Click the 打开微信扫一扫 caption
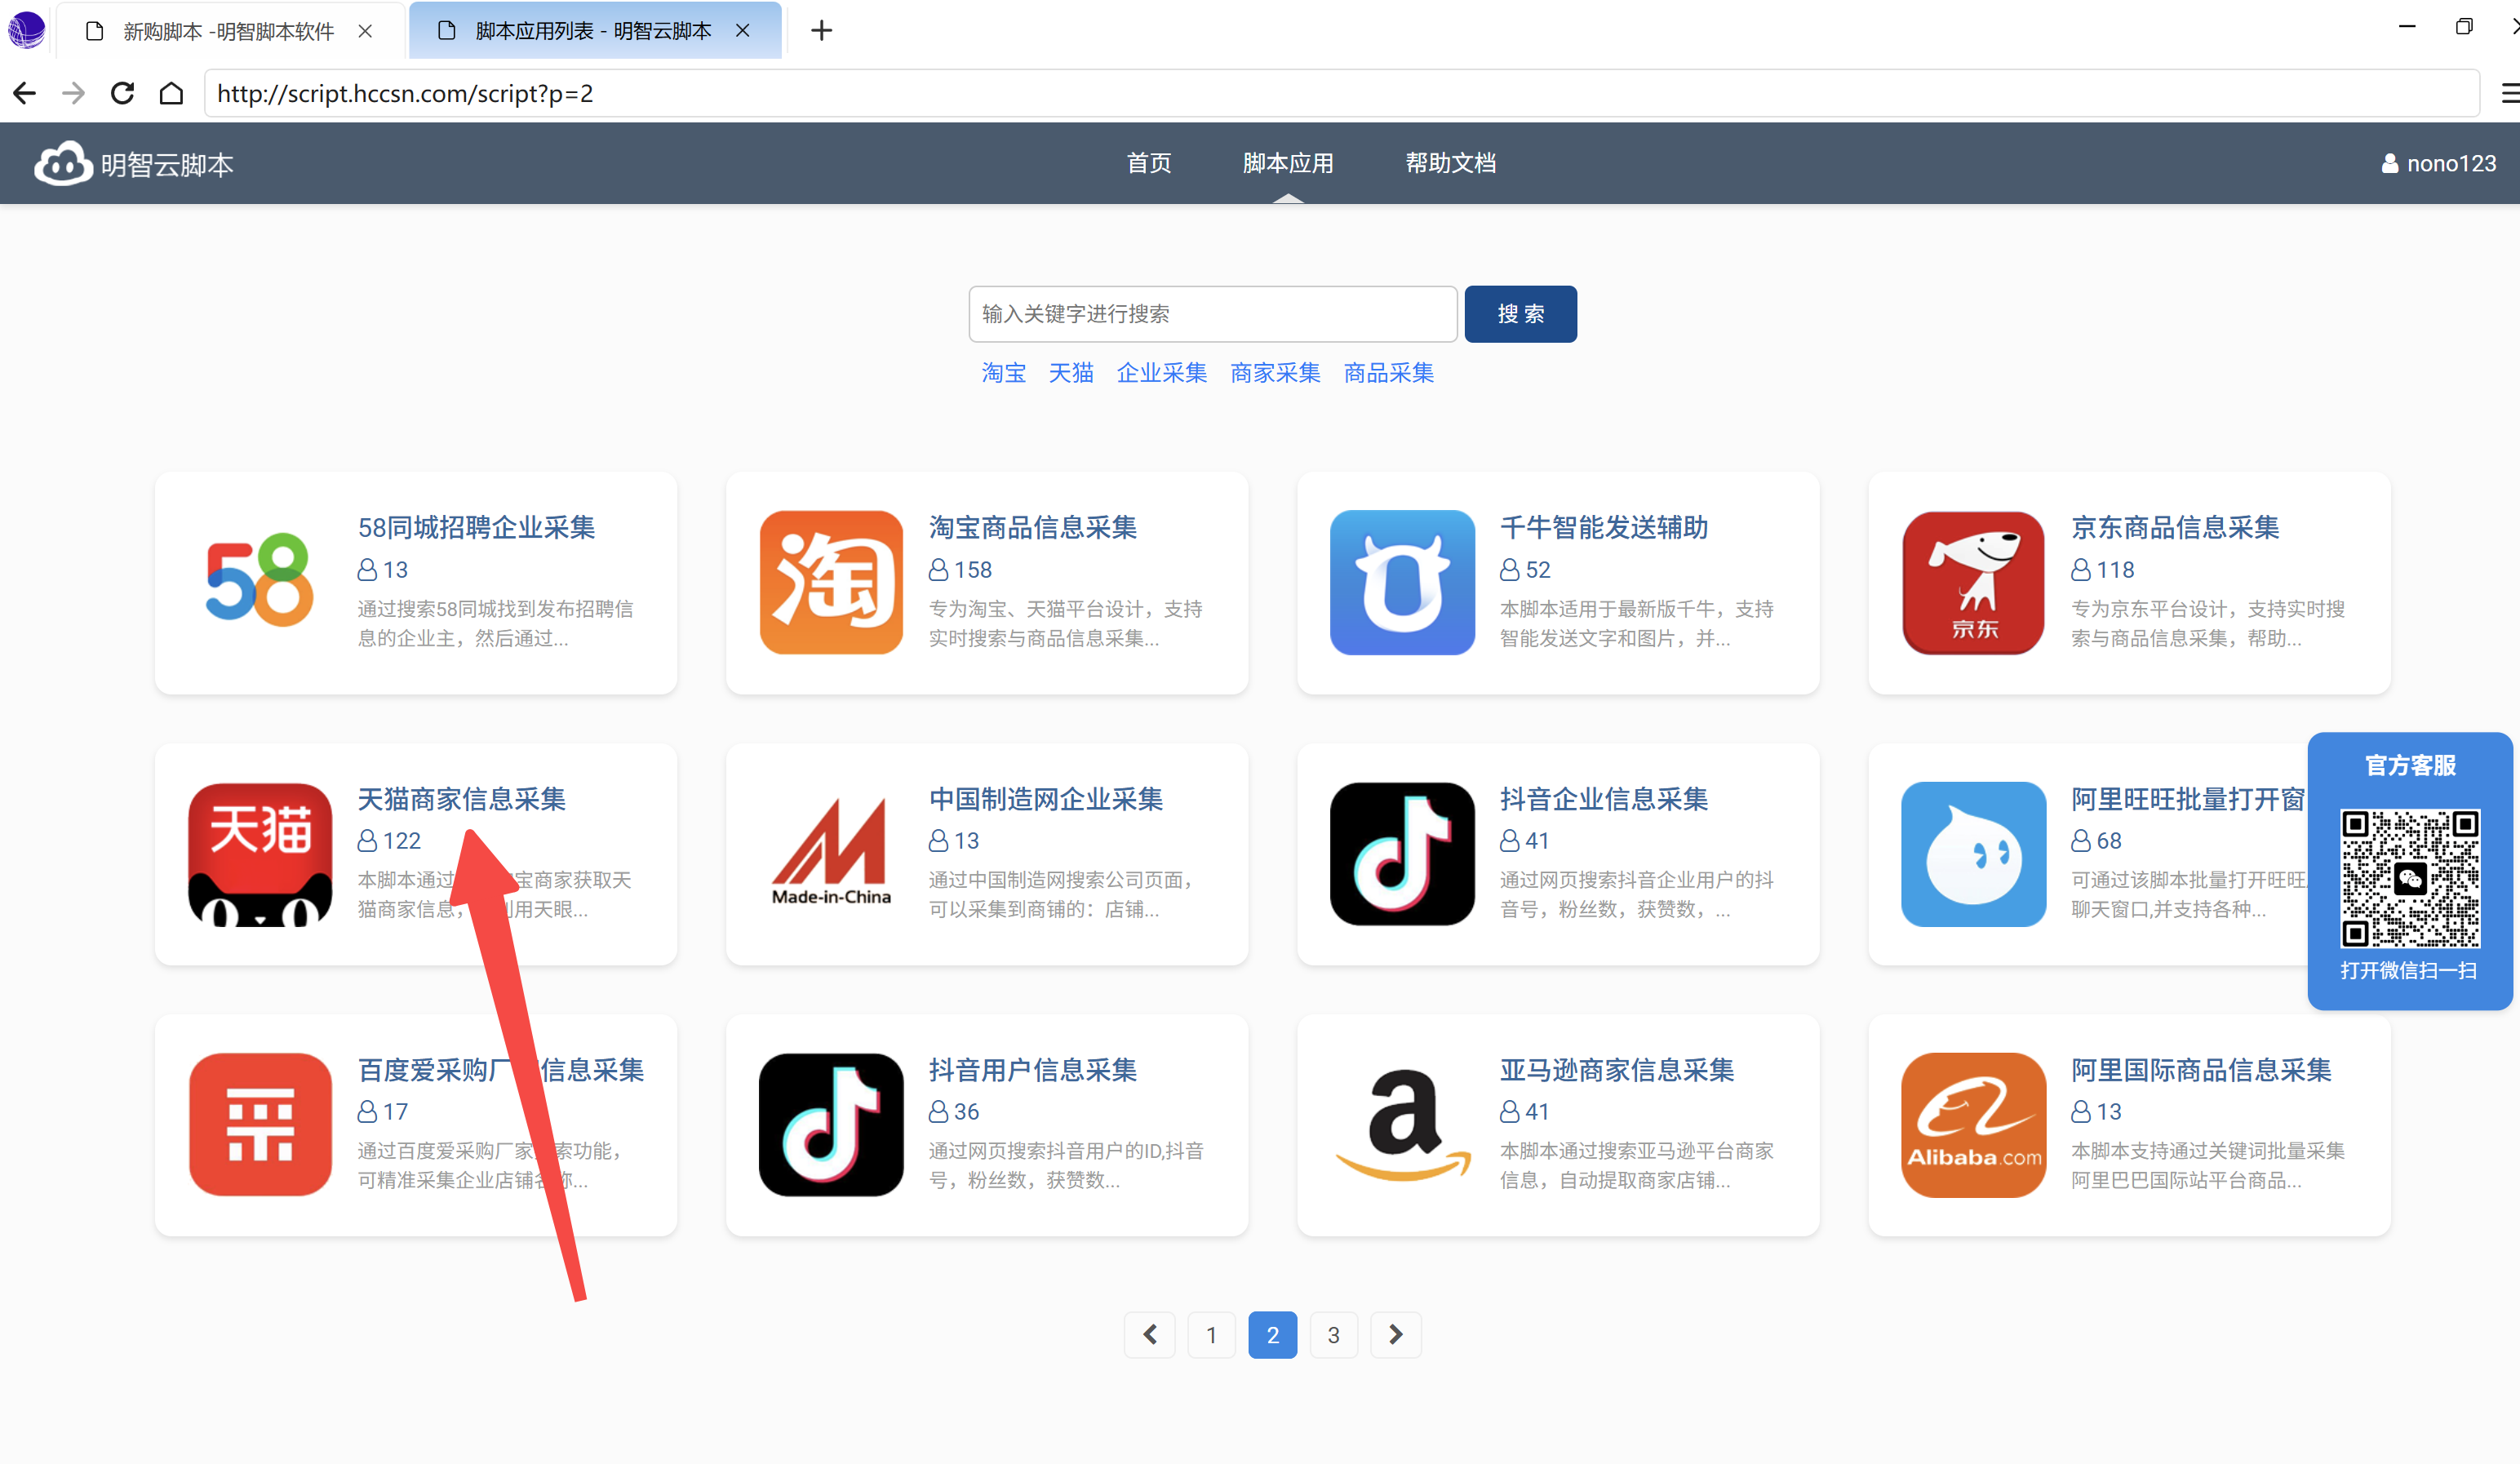 pyautogui.click(x=2408, y=970)
